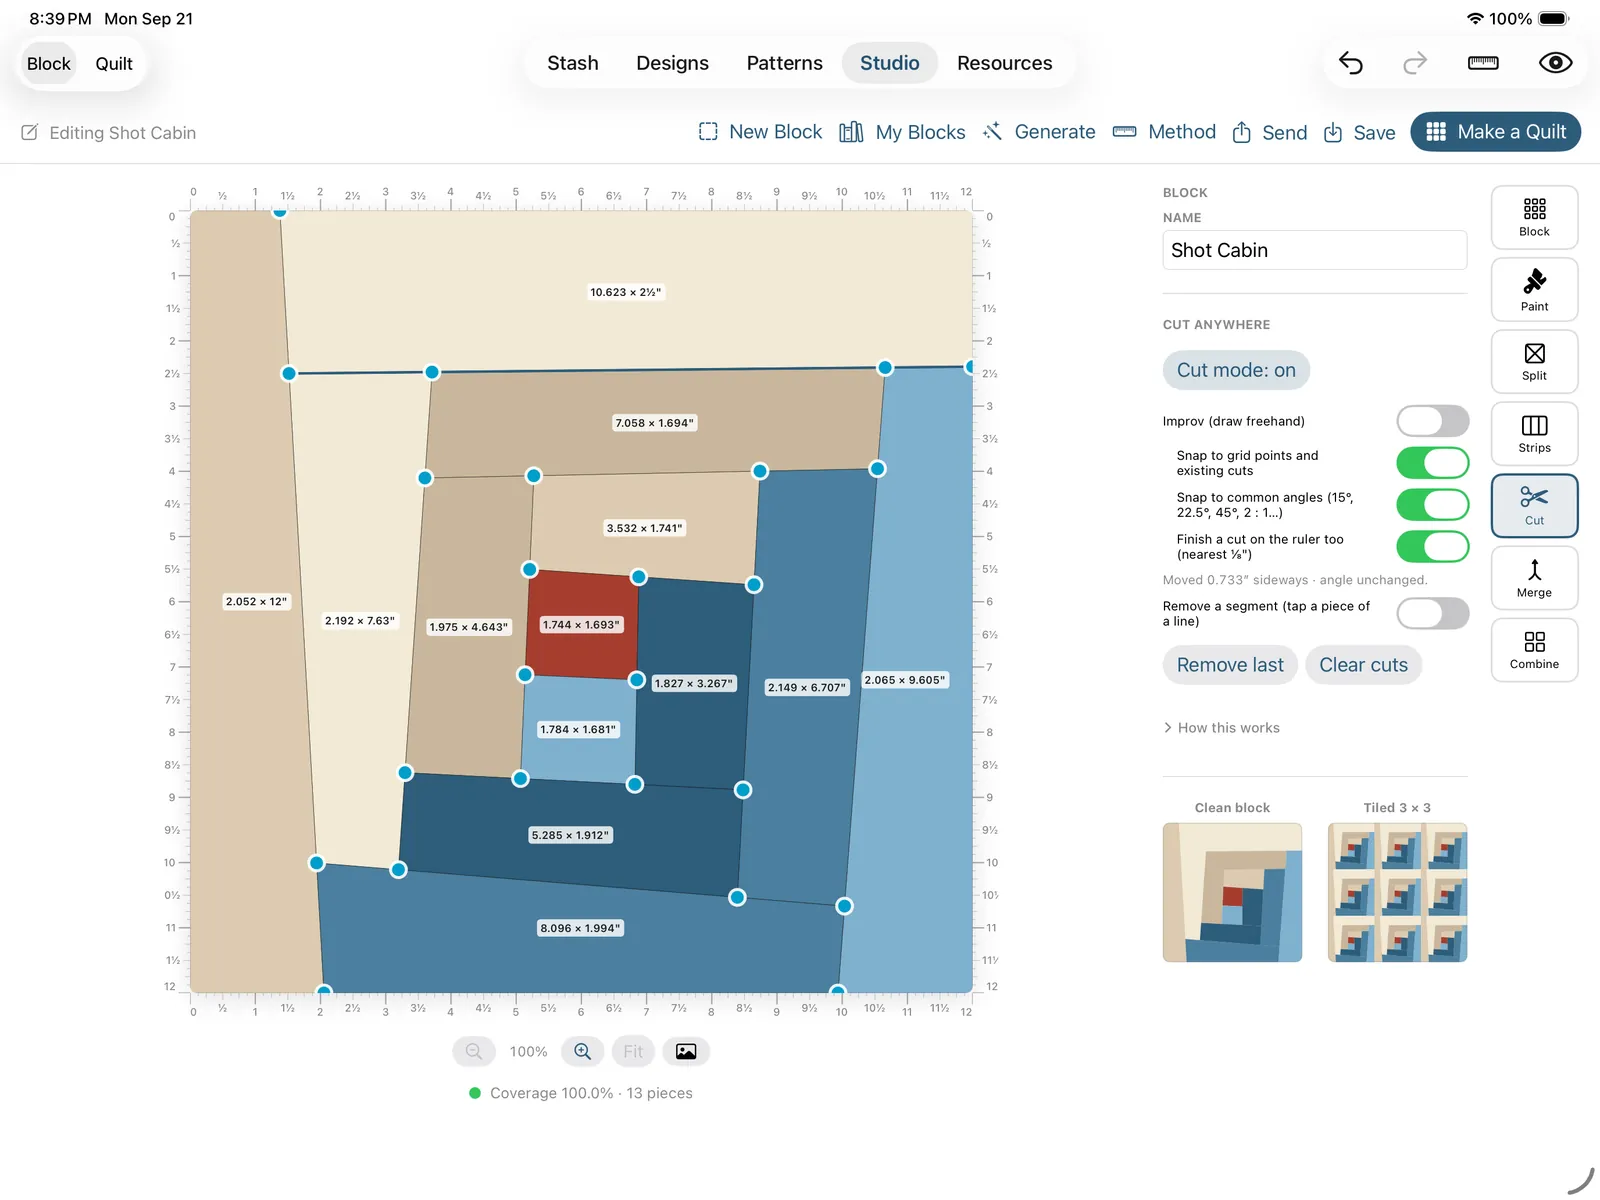Click the edit pencil icon beside Editing Shot Cabin

click(x=30, y=132)
